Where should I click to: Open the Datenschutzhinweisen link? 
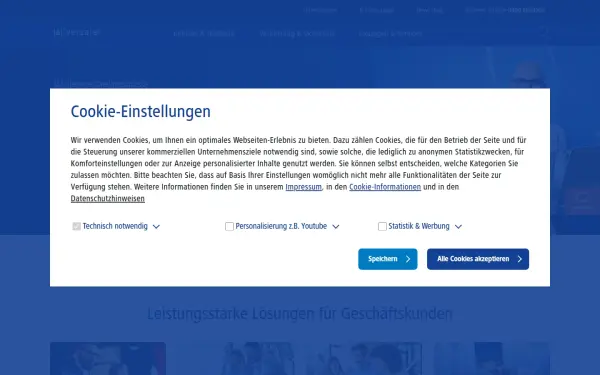coord(108,199)
